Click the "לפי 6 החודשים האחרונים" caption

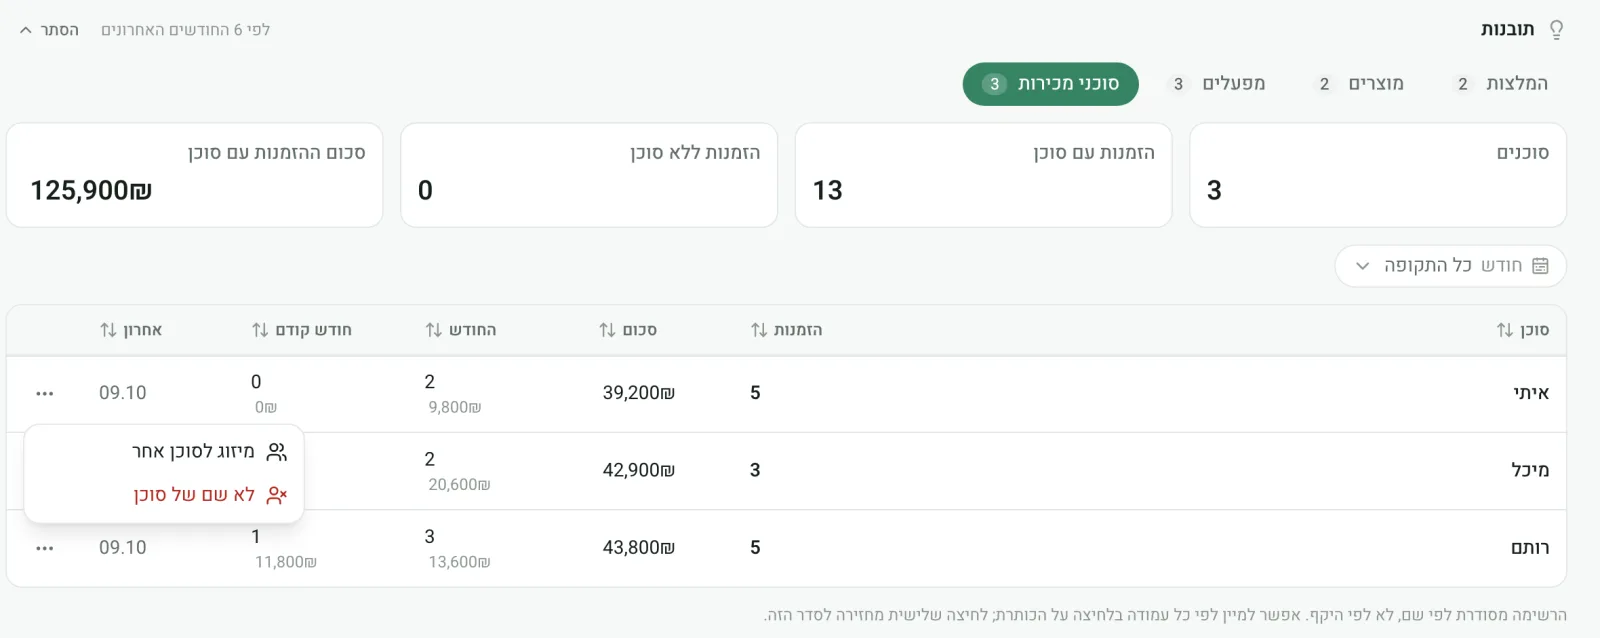tap(186, 30)
